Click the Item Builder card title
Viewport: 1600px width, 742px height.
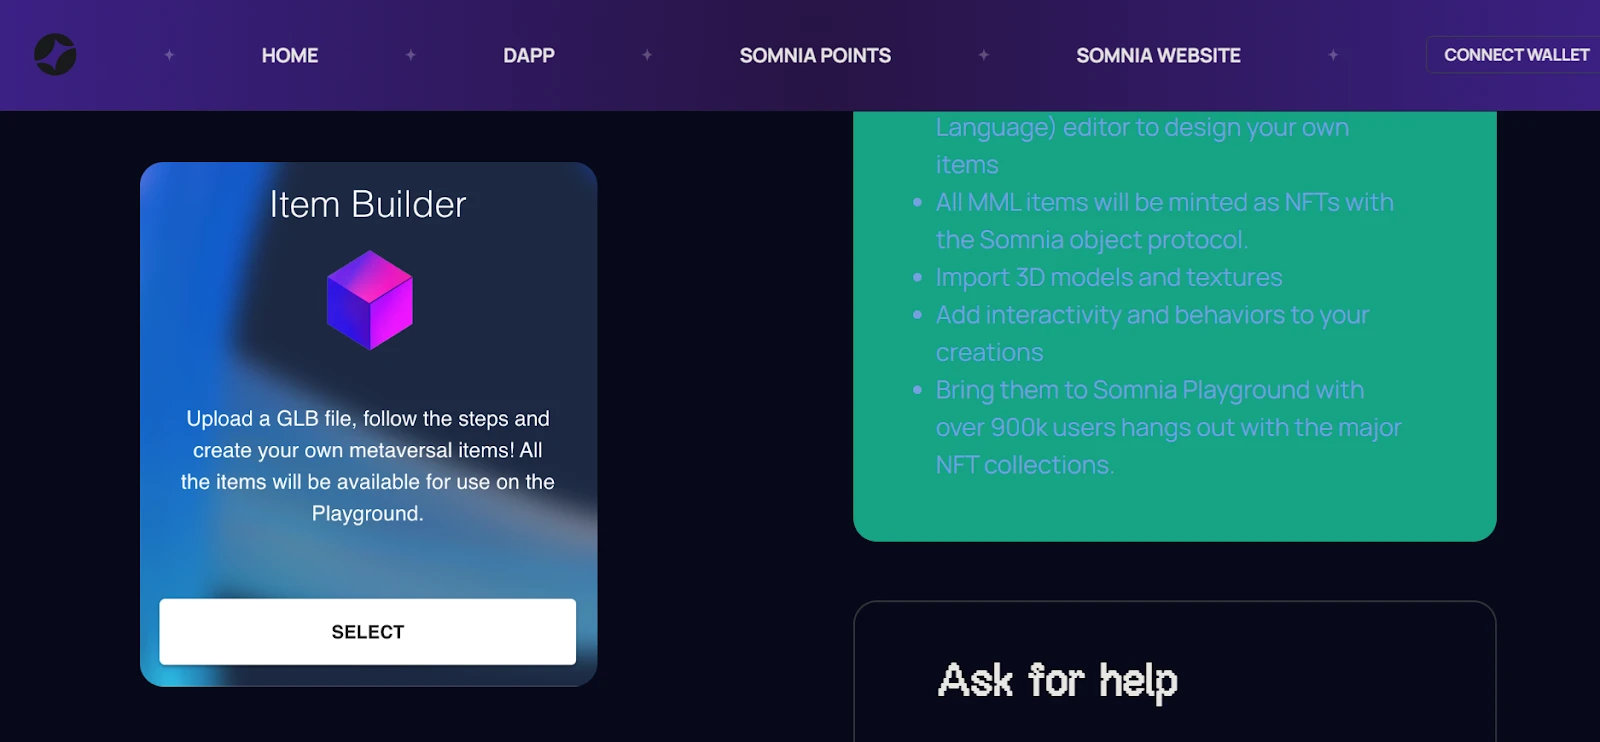tap(368, 205)
